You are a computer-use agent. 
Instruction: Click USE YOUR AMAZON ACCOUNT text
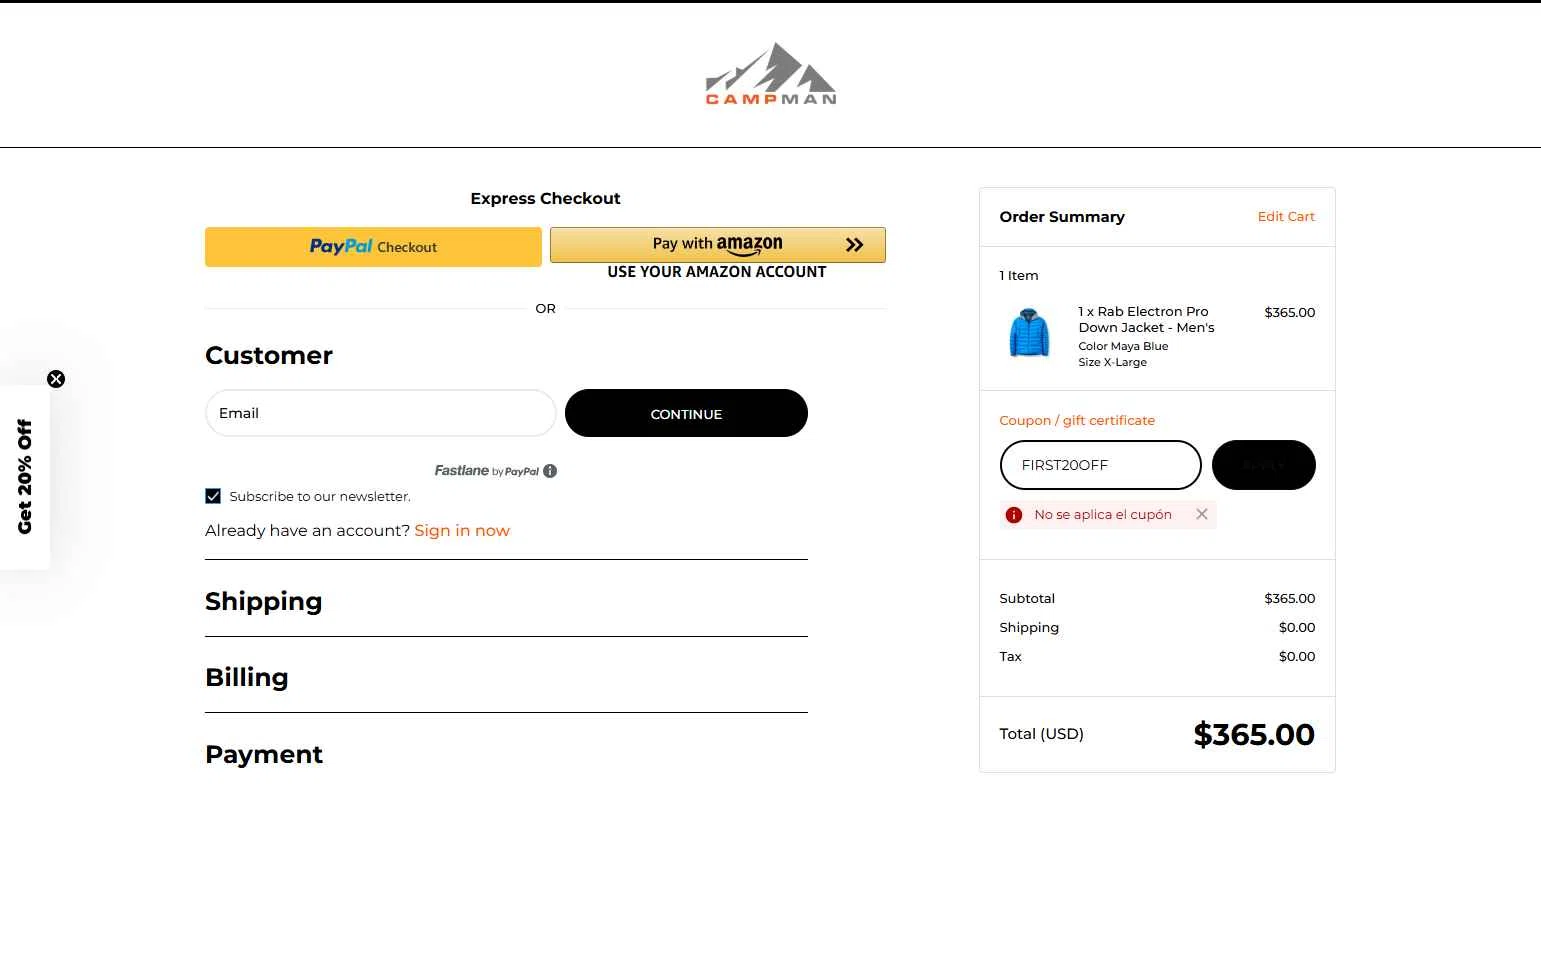point(717,272)
